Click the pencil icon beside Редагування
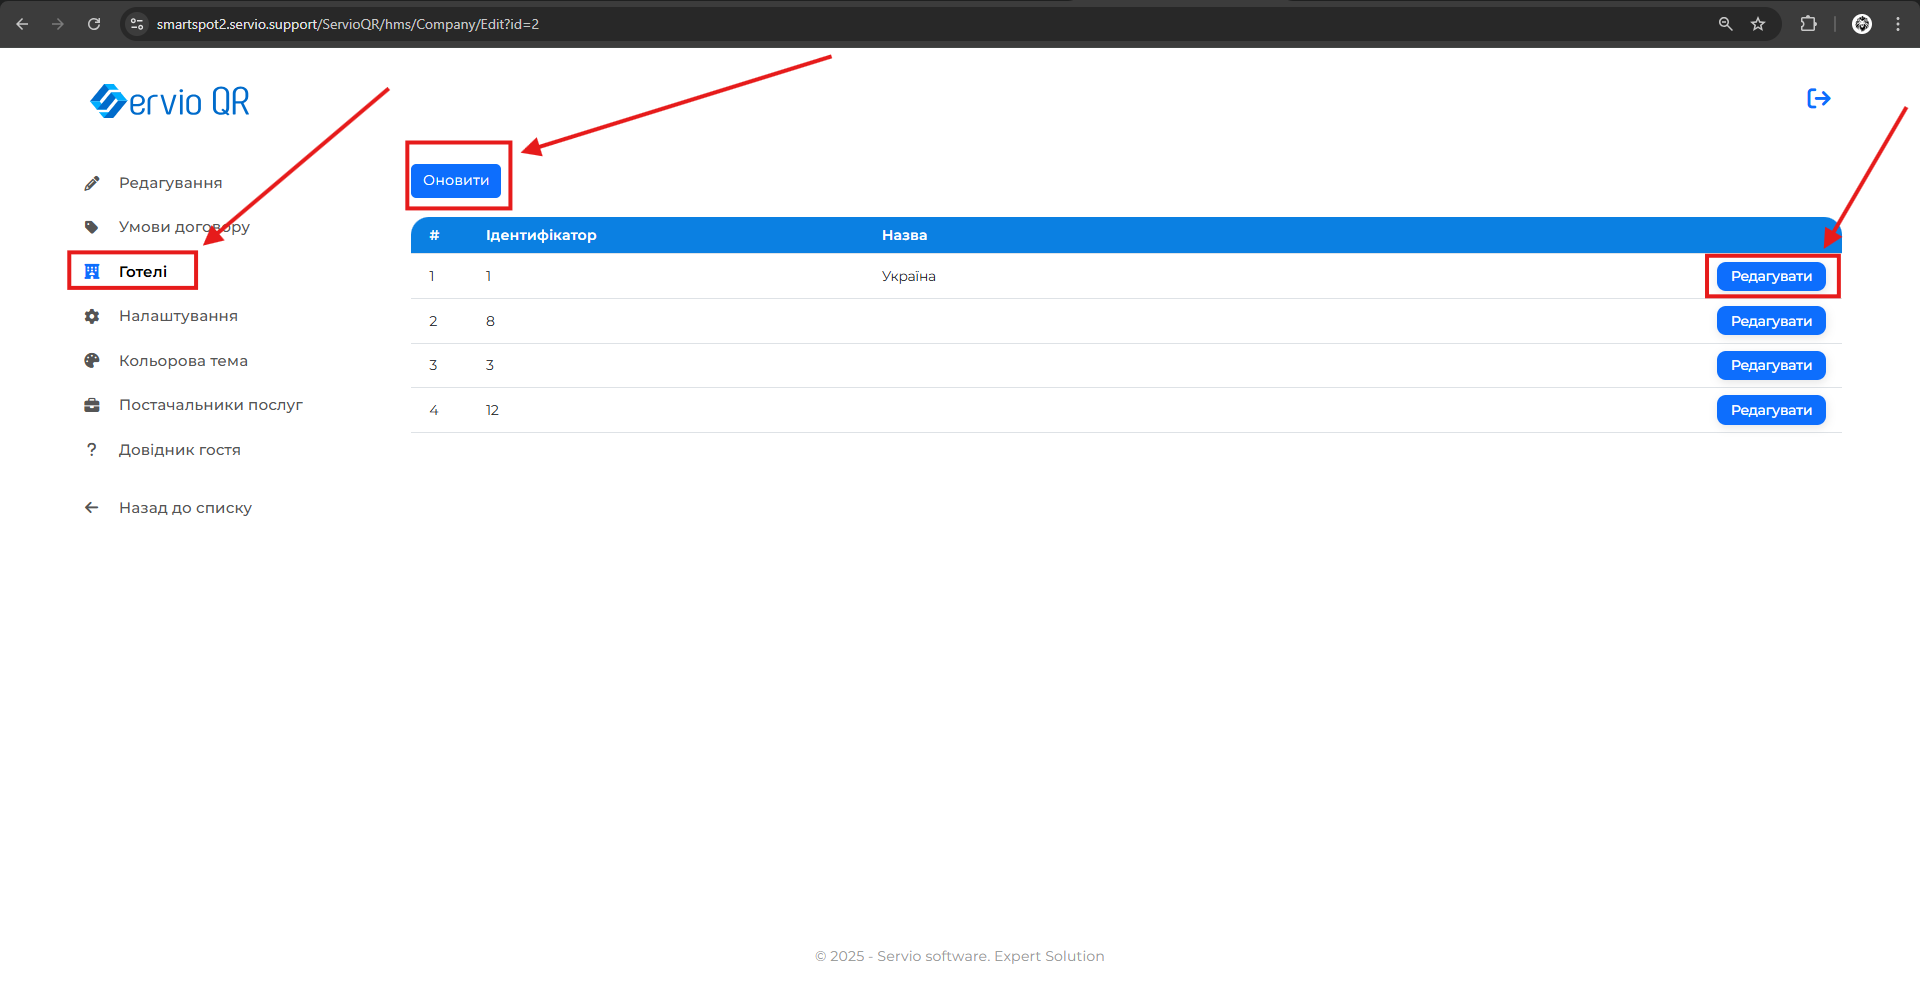Viewport: 1920px width, 992px height. 92,183
